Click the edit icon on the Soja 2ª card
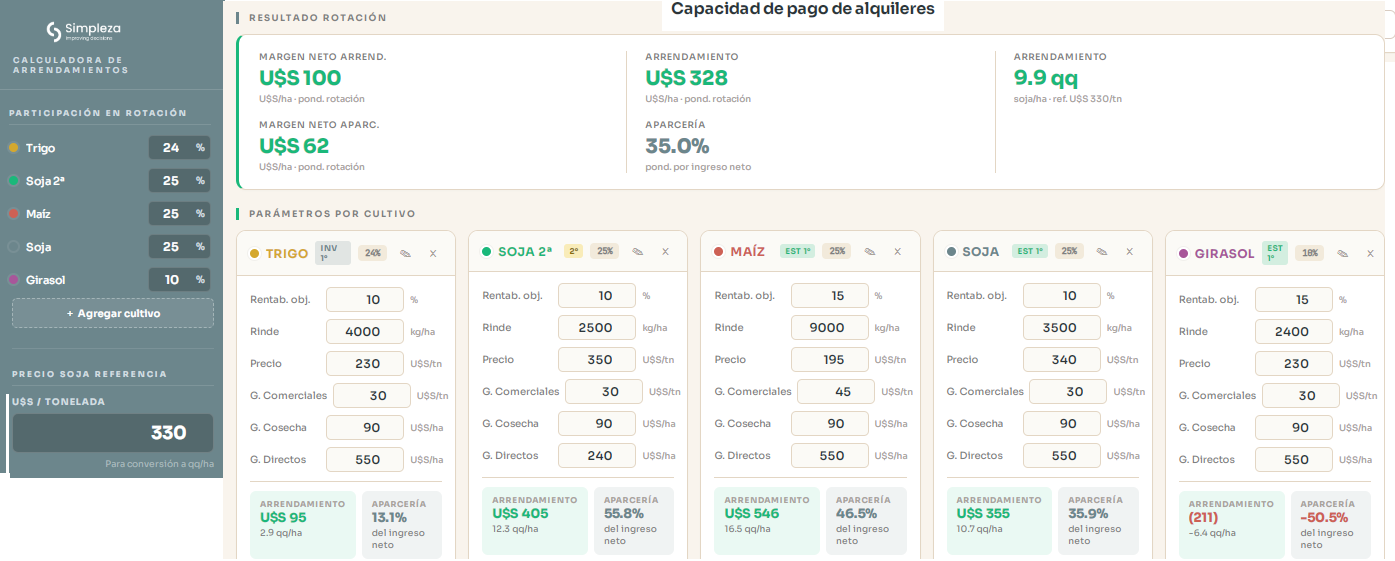The height and width of the screenshot is (561, 1395). point(637,252)
